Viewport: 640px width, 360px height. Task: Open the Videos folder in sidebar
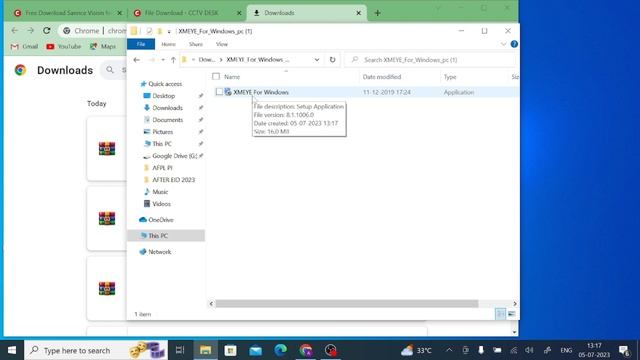161,204
